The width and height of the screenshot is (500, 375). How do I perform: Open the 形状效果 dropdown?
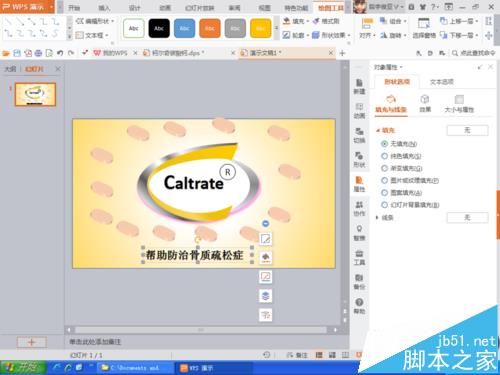pyautogui.click(x=332, y=35)
